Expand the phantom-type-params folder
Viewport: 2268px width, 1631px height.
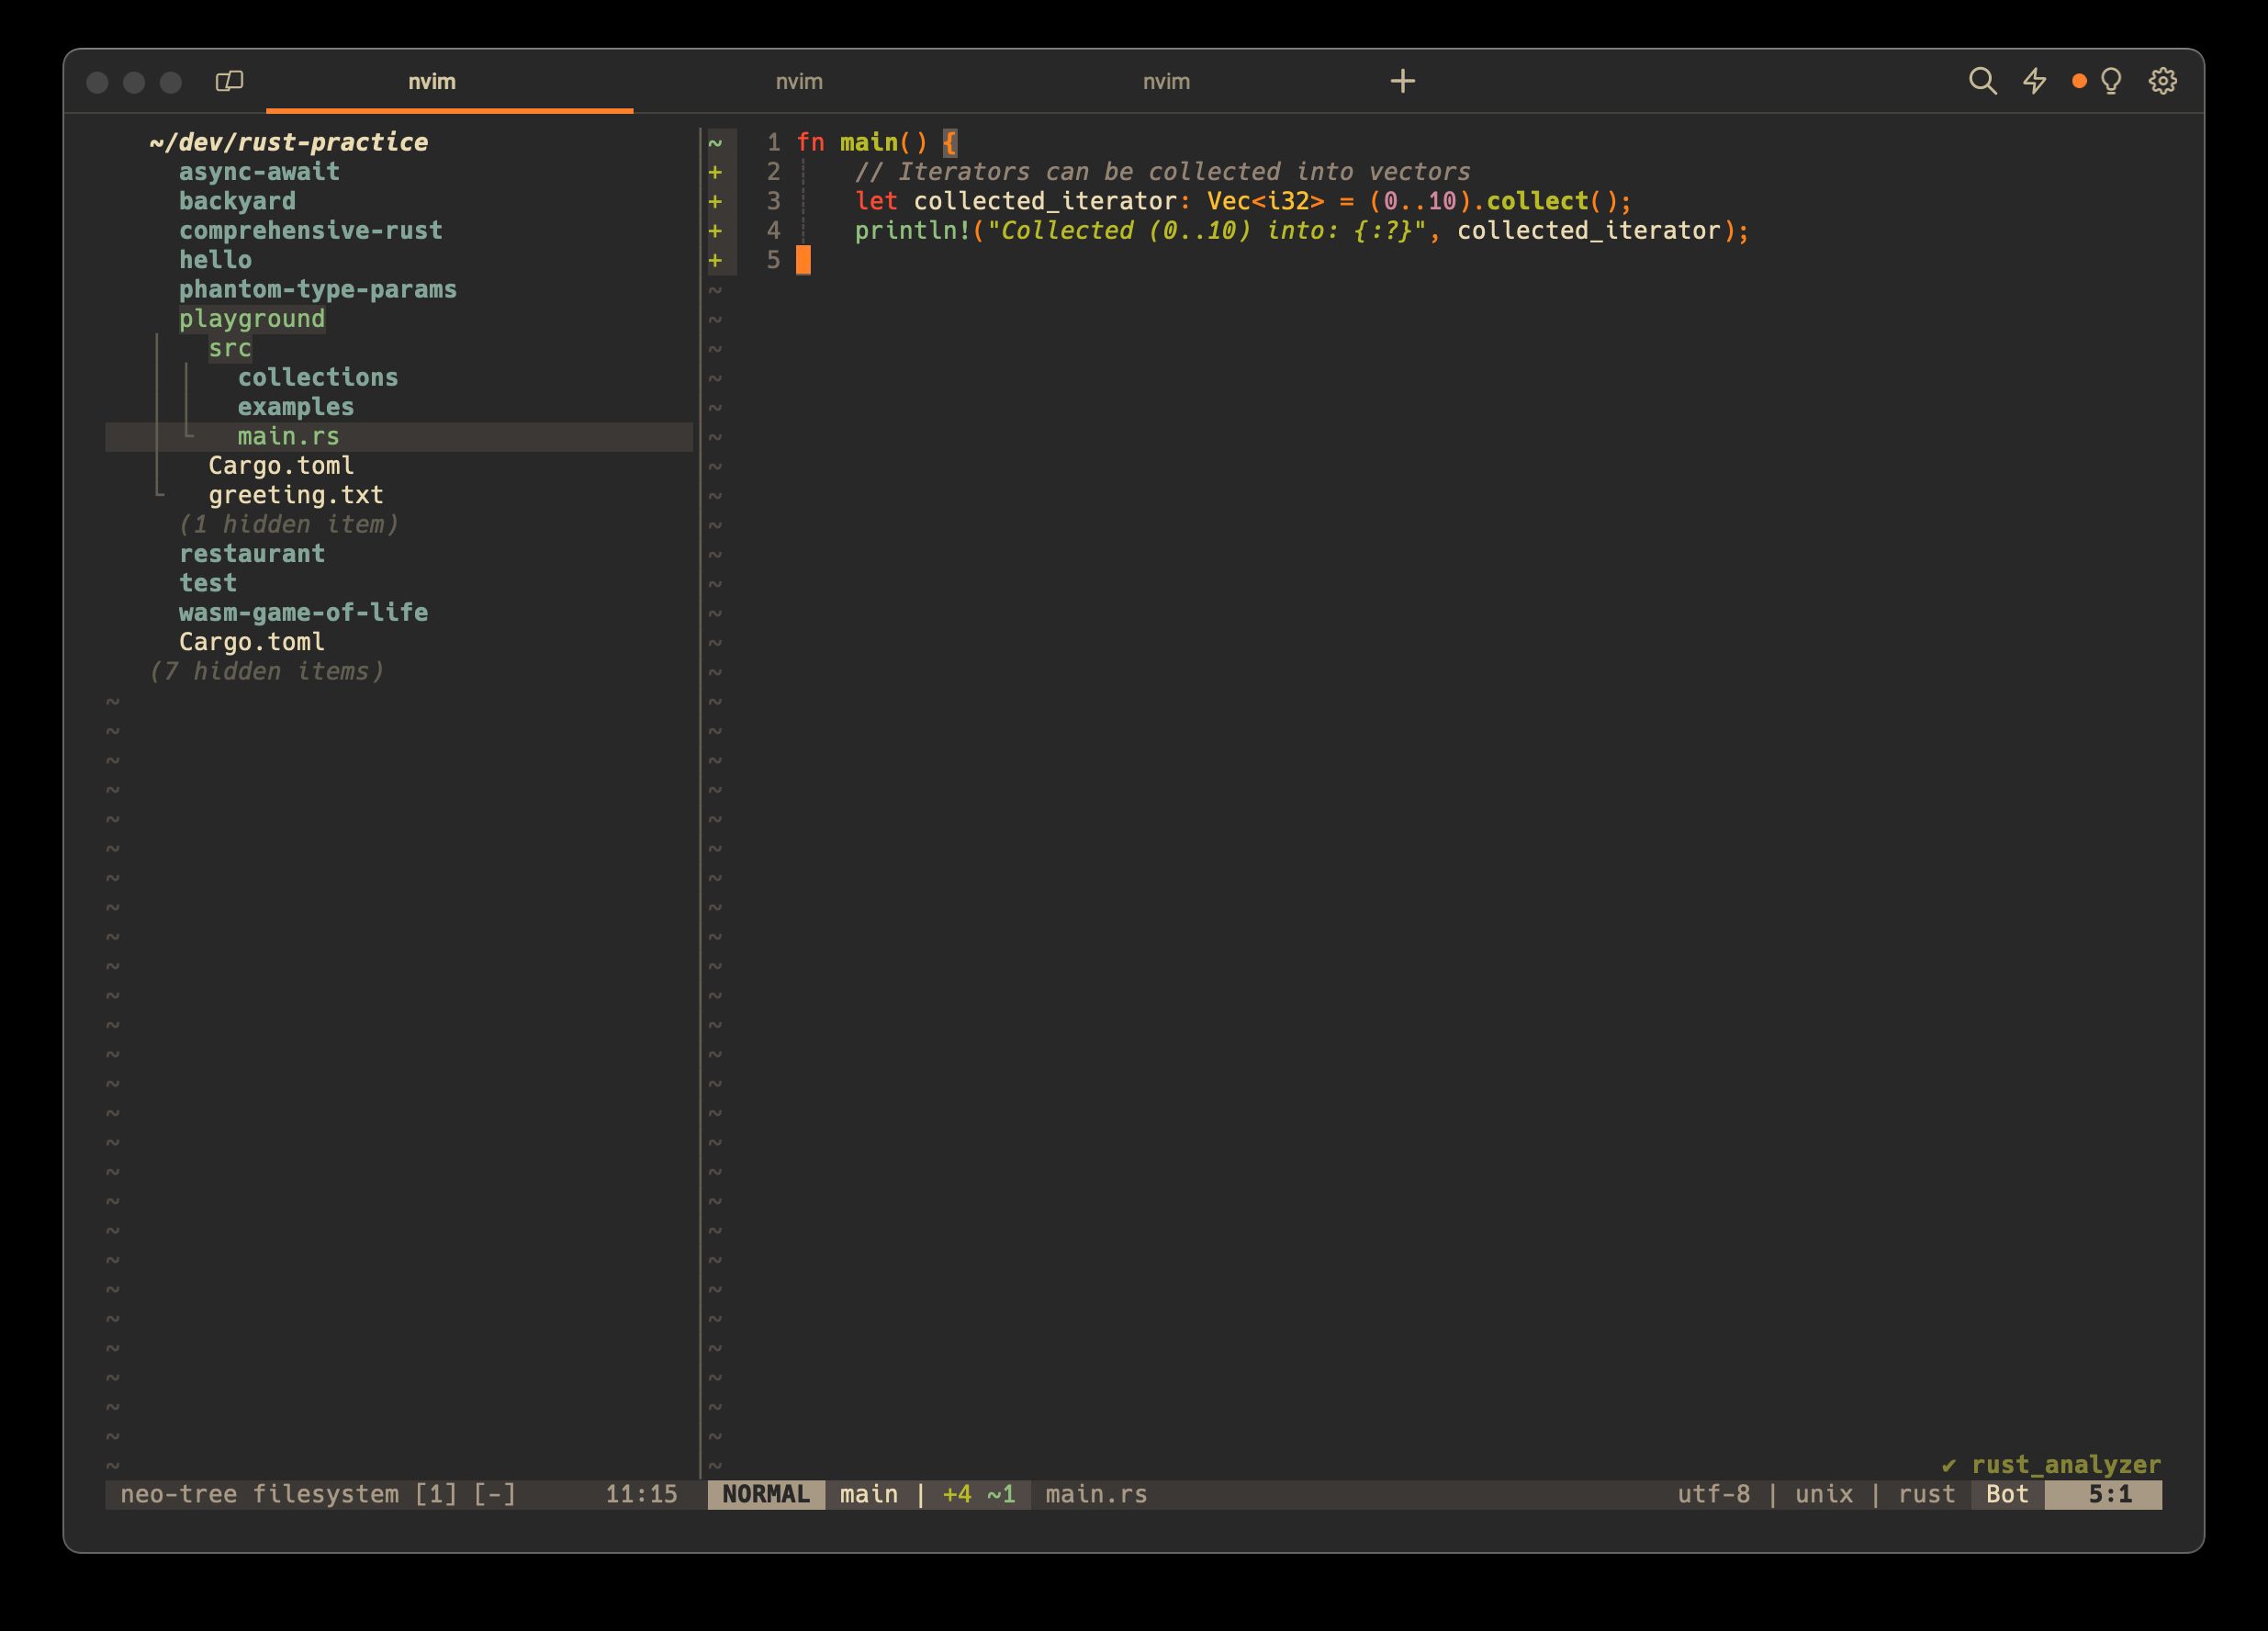(x=318, y=289)
